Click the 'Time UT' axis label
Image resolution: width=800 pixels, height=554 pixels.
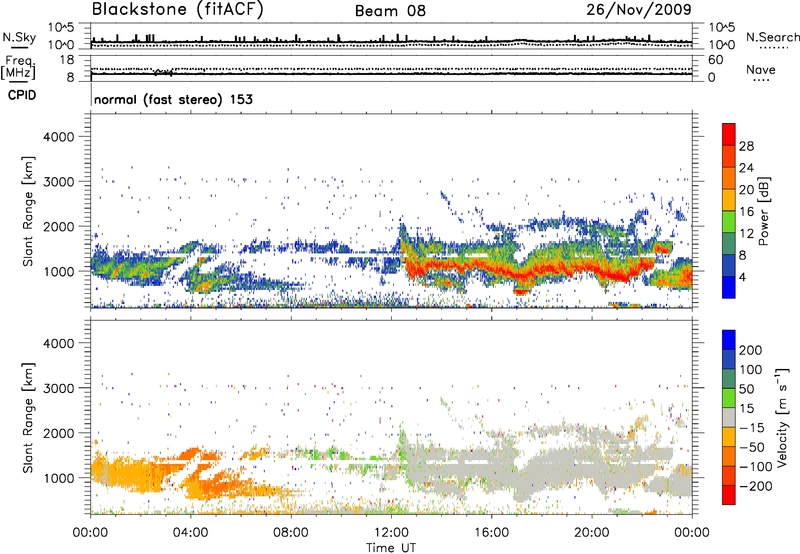click(391, 548)
